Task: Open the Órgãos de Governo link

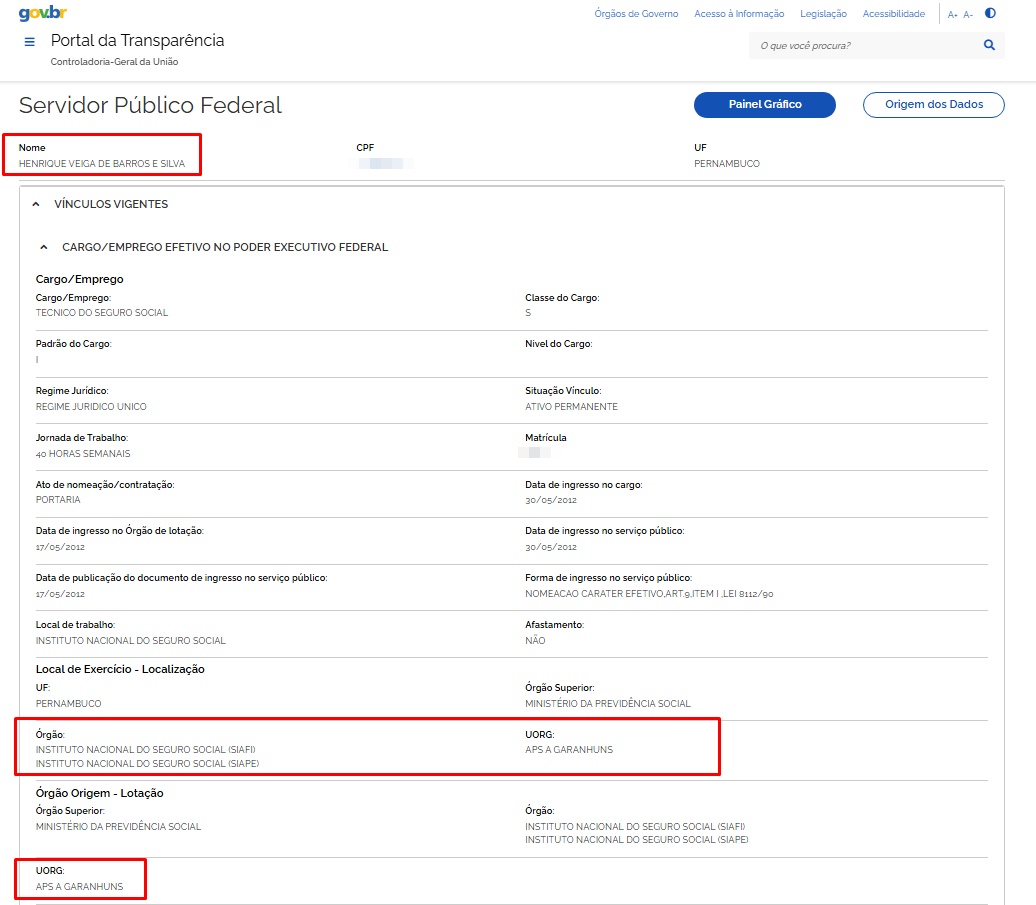Action: pos(636,14)
